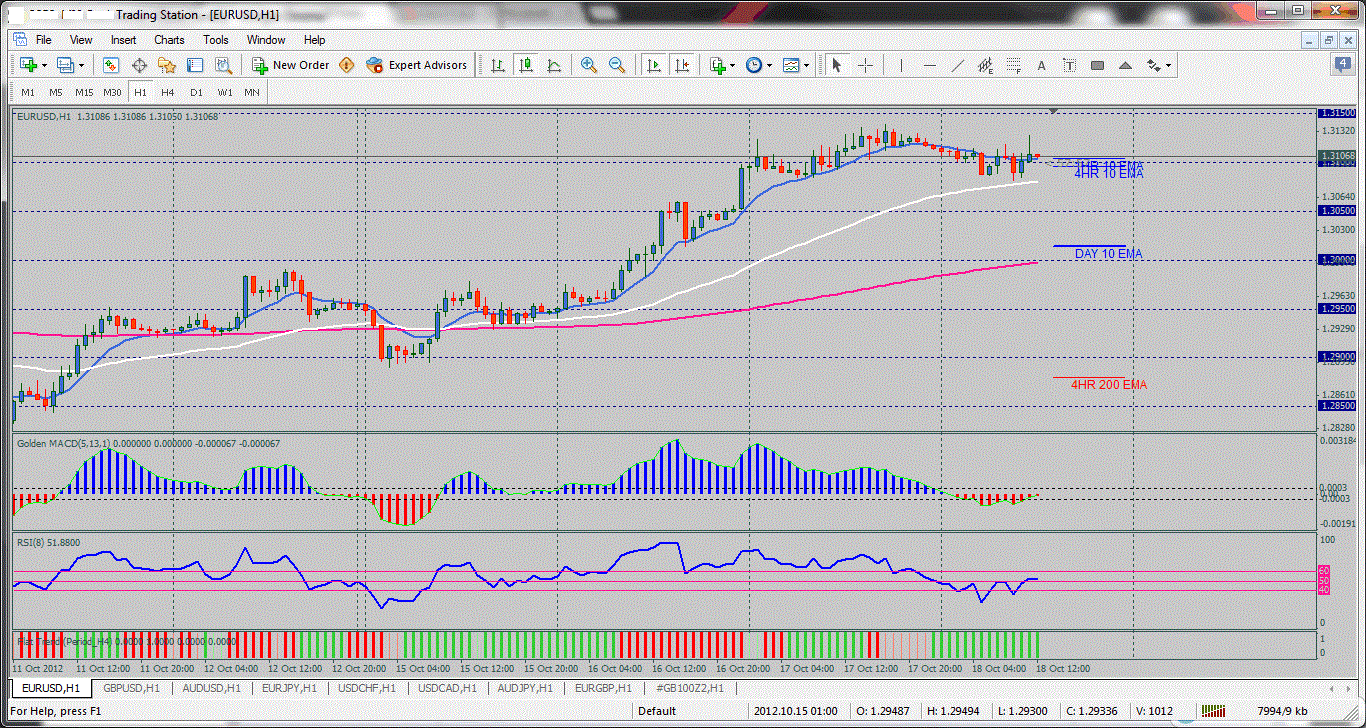The width and height of the screenshot is (1366, 728).
Task: Open the Tools menu
Action: click(216, 40)
